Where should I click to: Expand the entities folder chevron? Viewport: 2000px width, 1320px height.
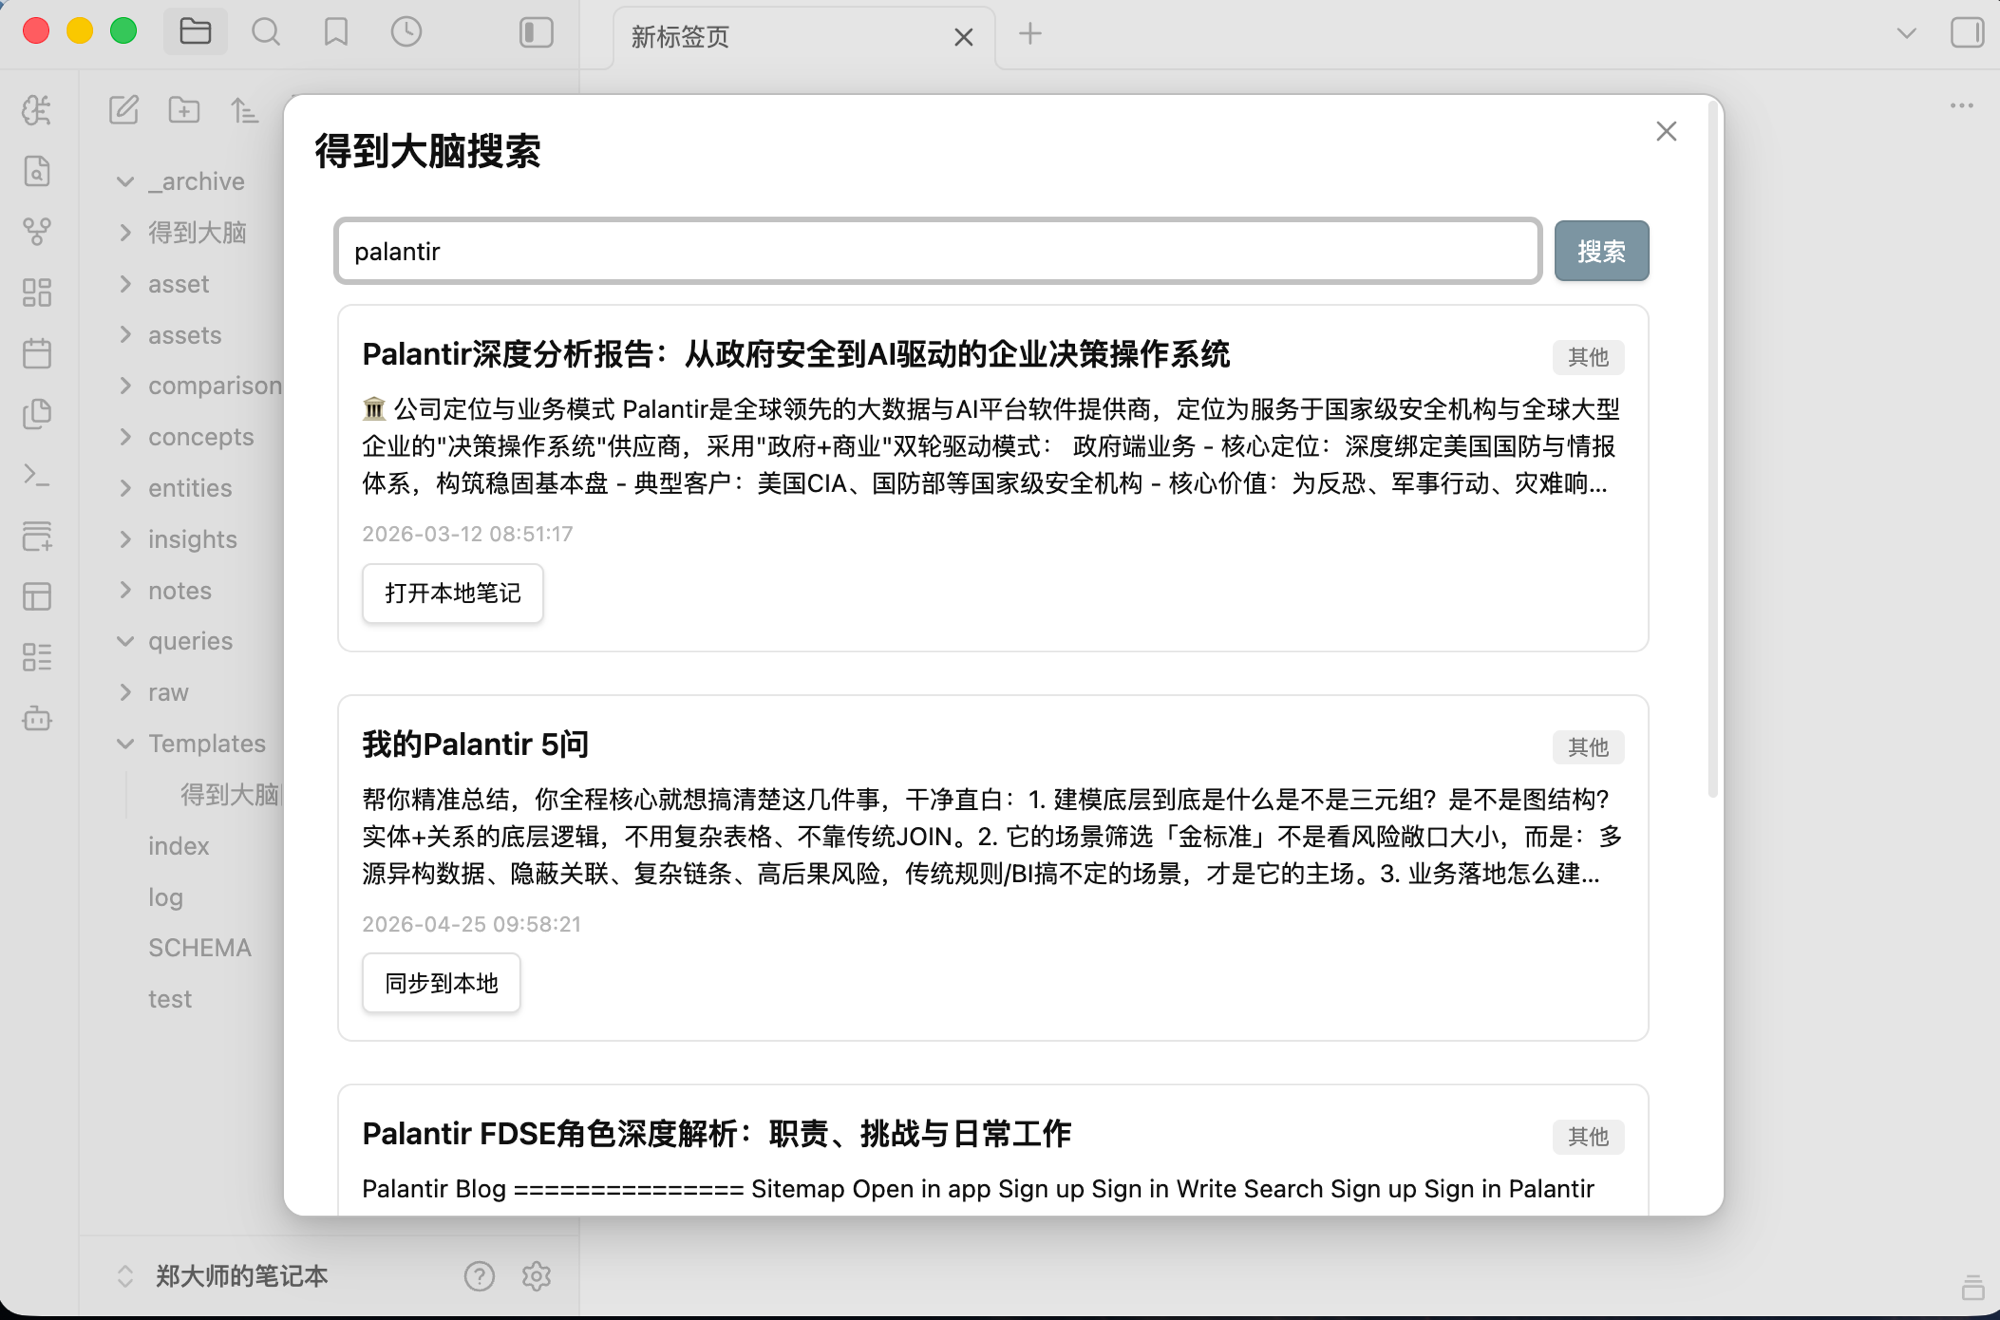[x=125, y=488]
